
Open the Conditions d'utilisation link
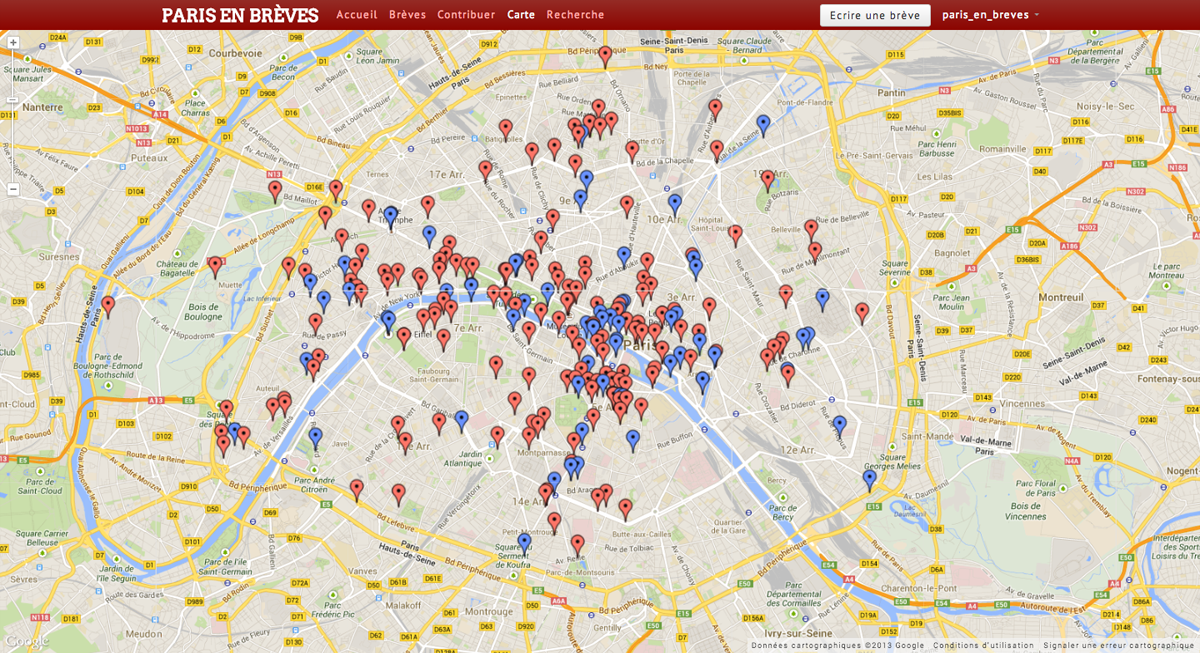984,646
